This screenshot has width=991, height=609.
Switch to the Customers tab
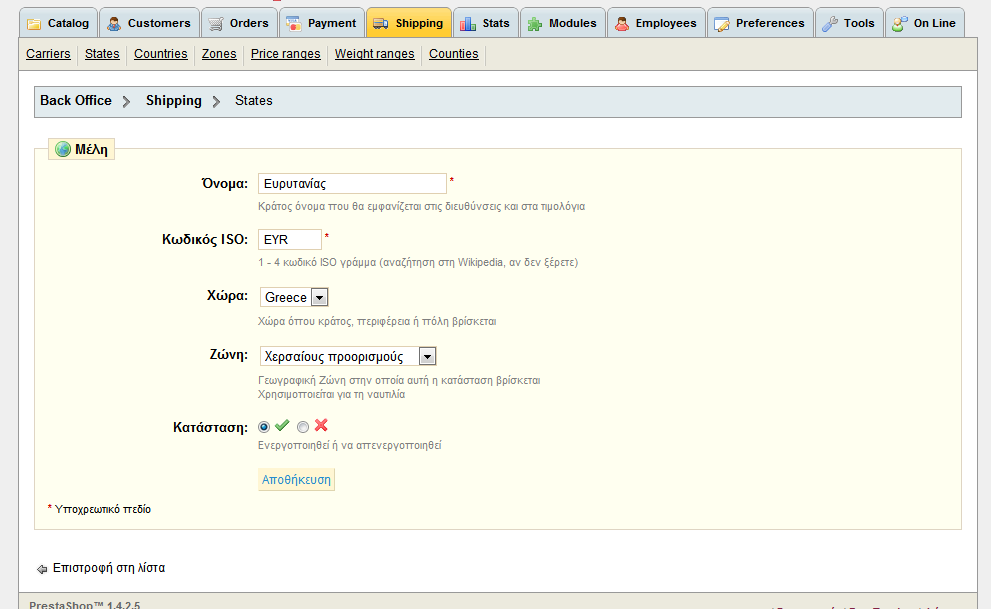150,23
